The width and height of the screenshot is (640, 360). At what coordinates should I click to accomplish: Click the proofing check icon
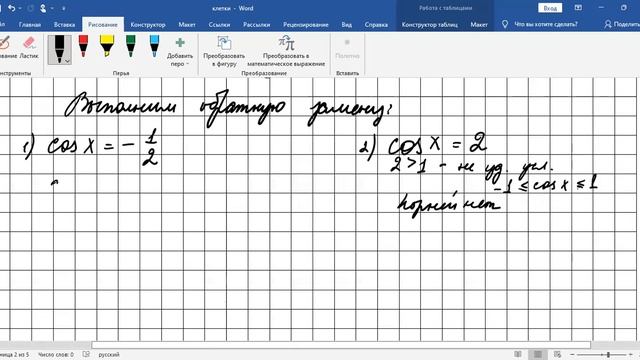(86, 354)
